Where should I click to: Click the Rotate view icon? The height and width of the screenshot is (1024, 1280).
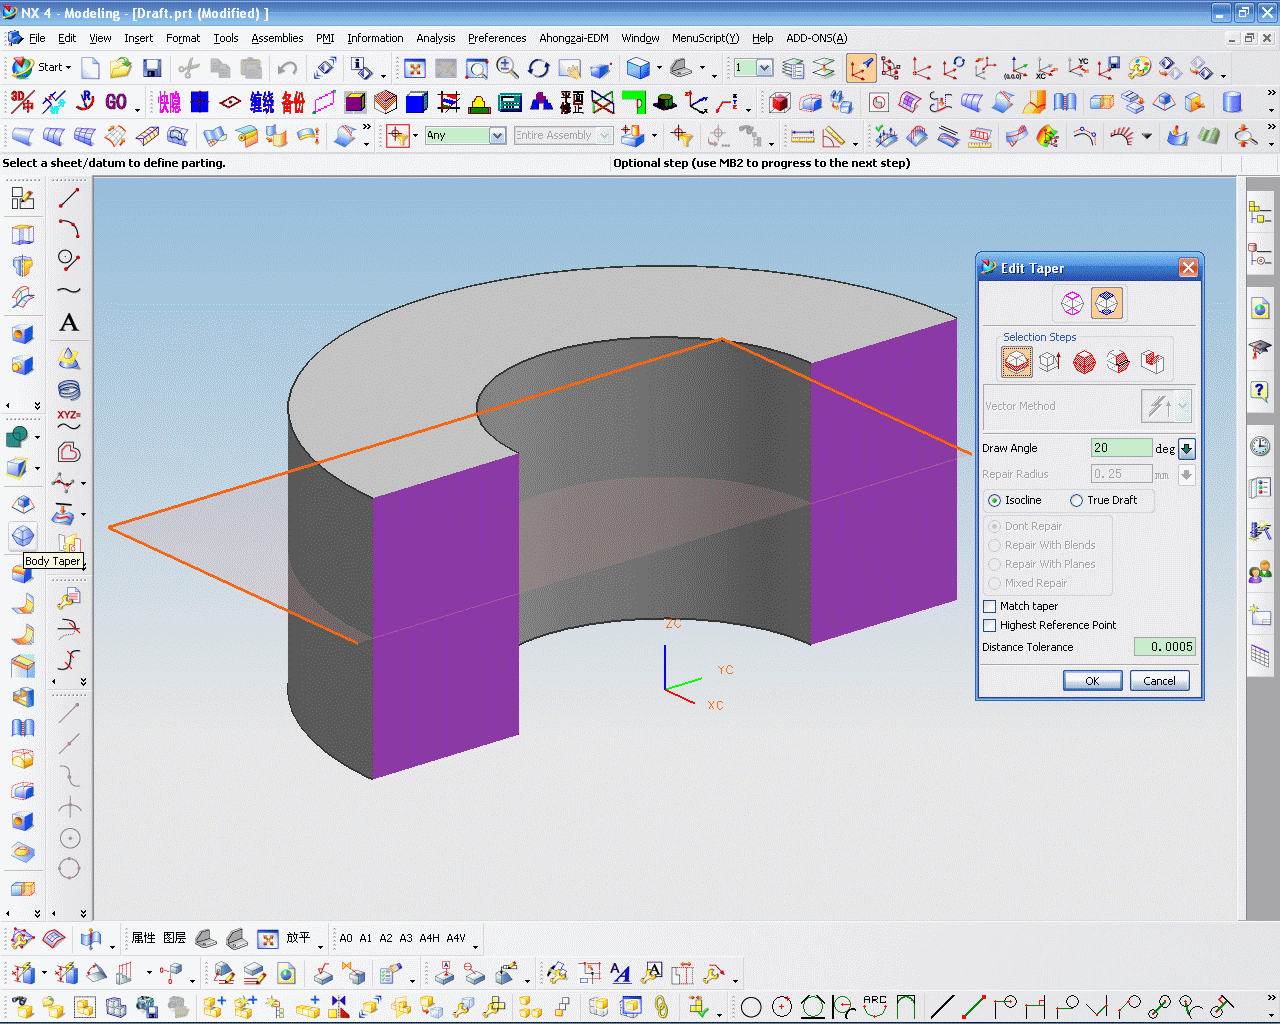[x=539, y=68]
